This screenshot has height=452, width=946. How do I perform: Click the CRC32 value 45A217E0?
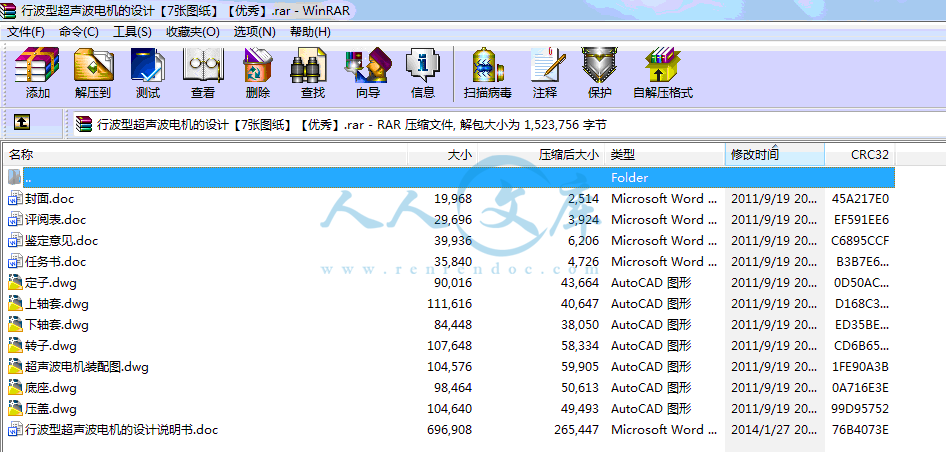point(860,199)
